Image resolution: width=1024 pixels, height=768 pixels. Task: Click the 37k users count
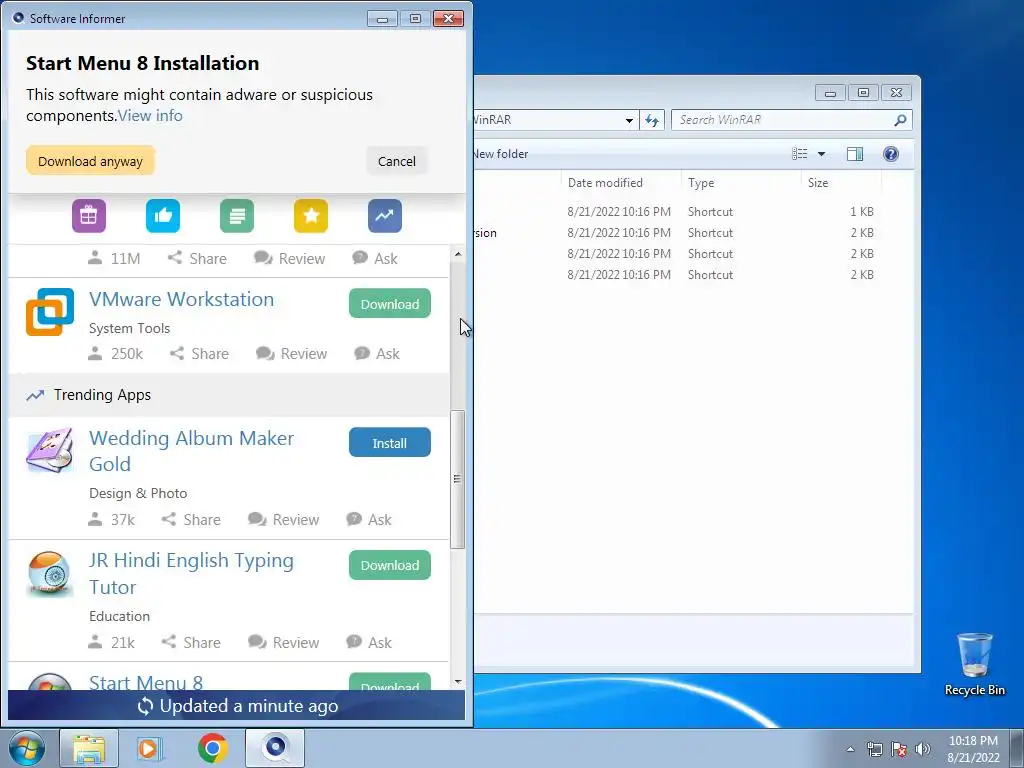[112, 520]
